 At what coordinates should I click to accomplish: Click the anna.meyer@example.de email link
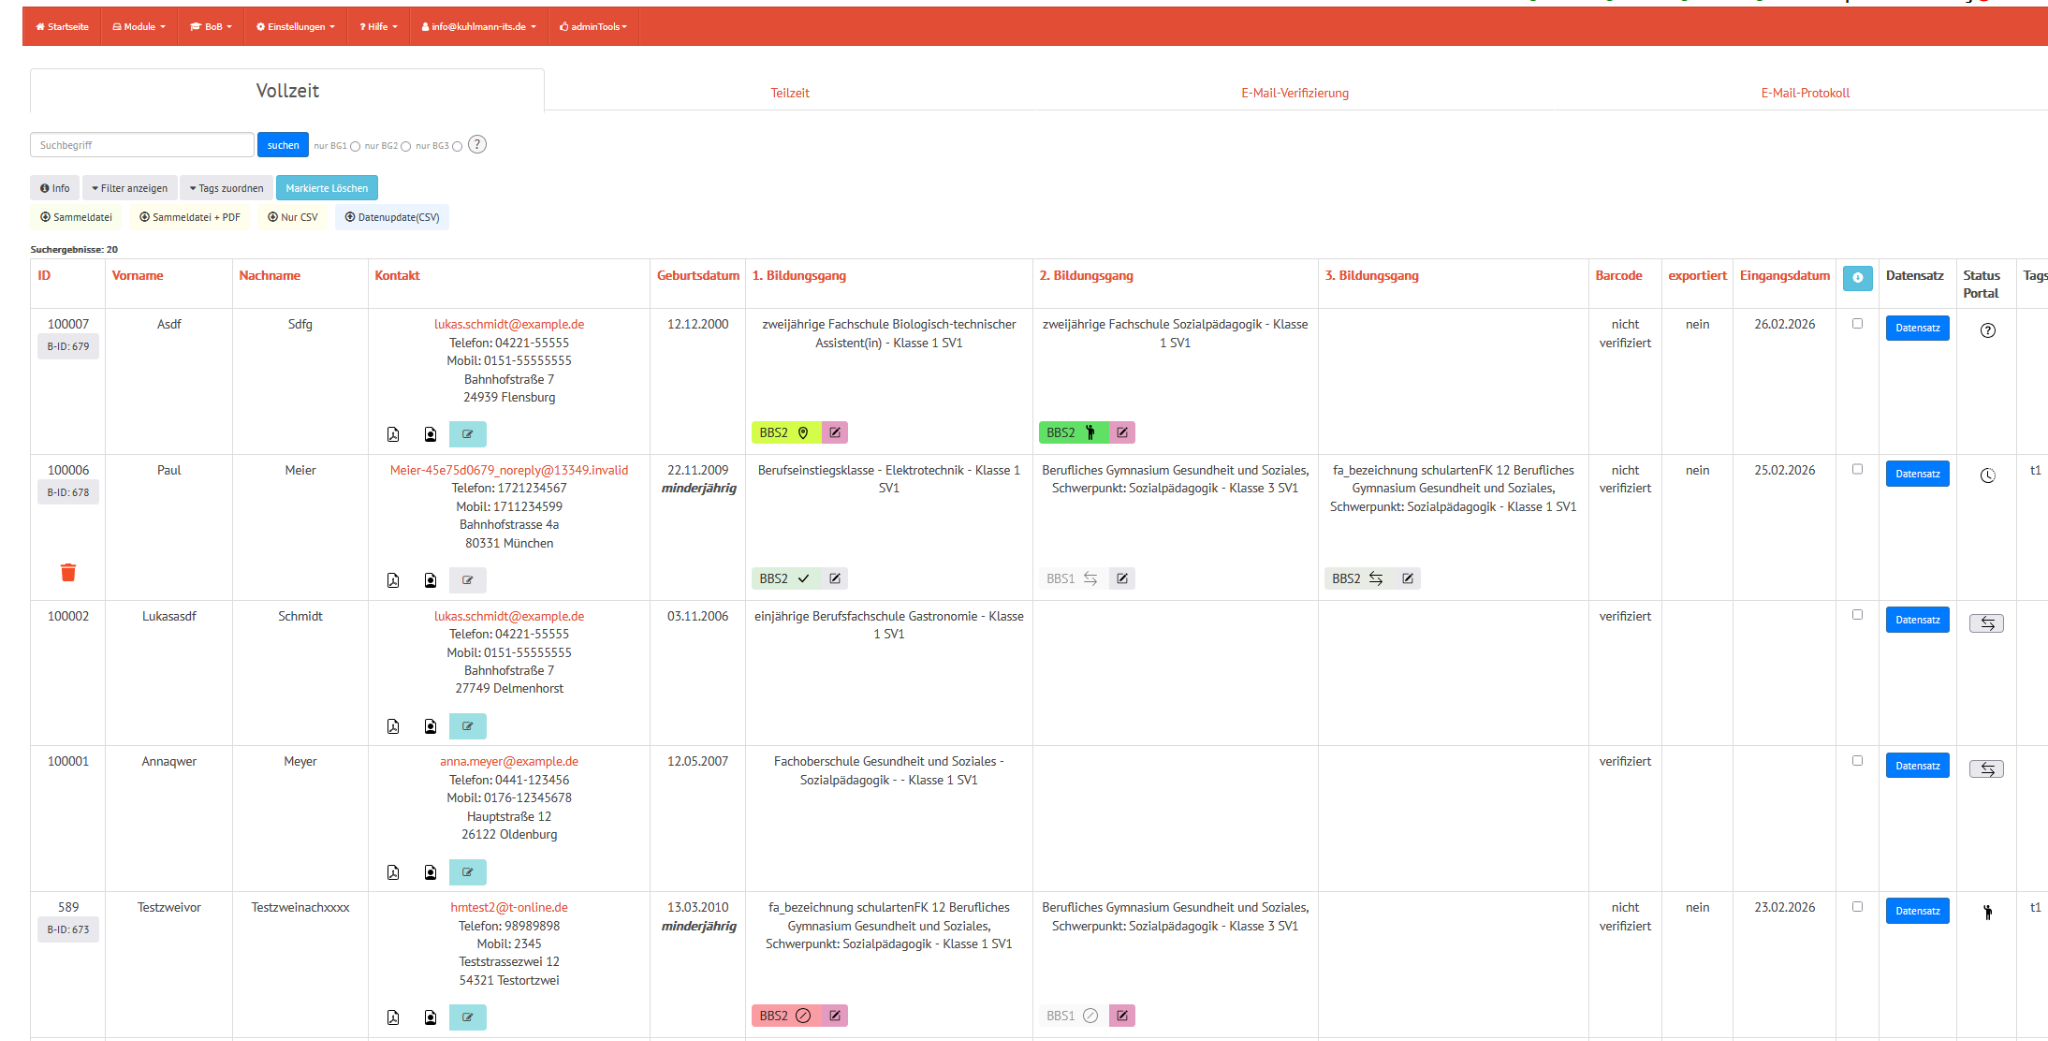[508, 762]
